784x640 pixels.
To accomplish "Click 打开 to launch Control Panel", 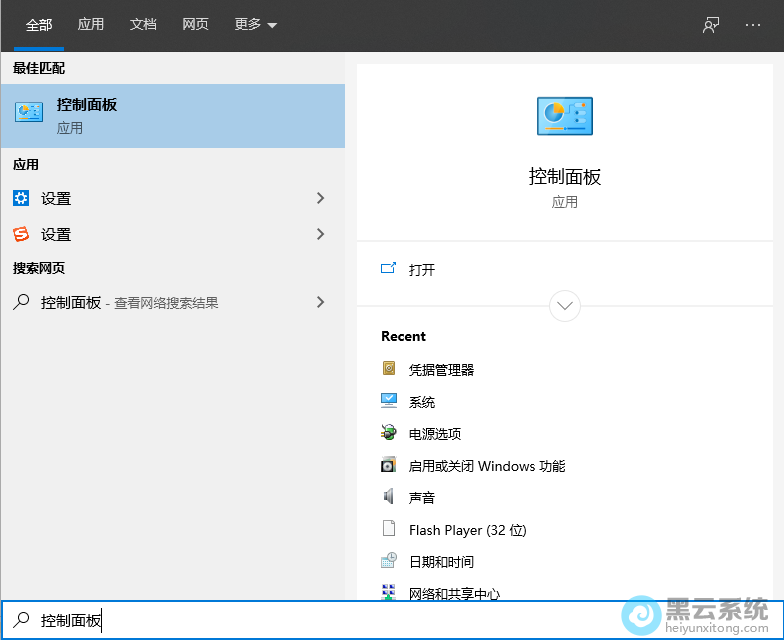I will pos(421,270).
